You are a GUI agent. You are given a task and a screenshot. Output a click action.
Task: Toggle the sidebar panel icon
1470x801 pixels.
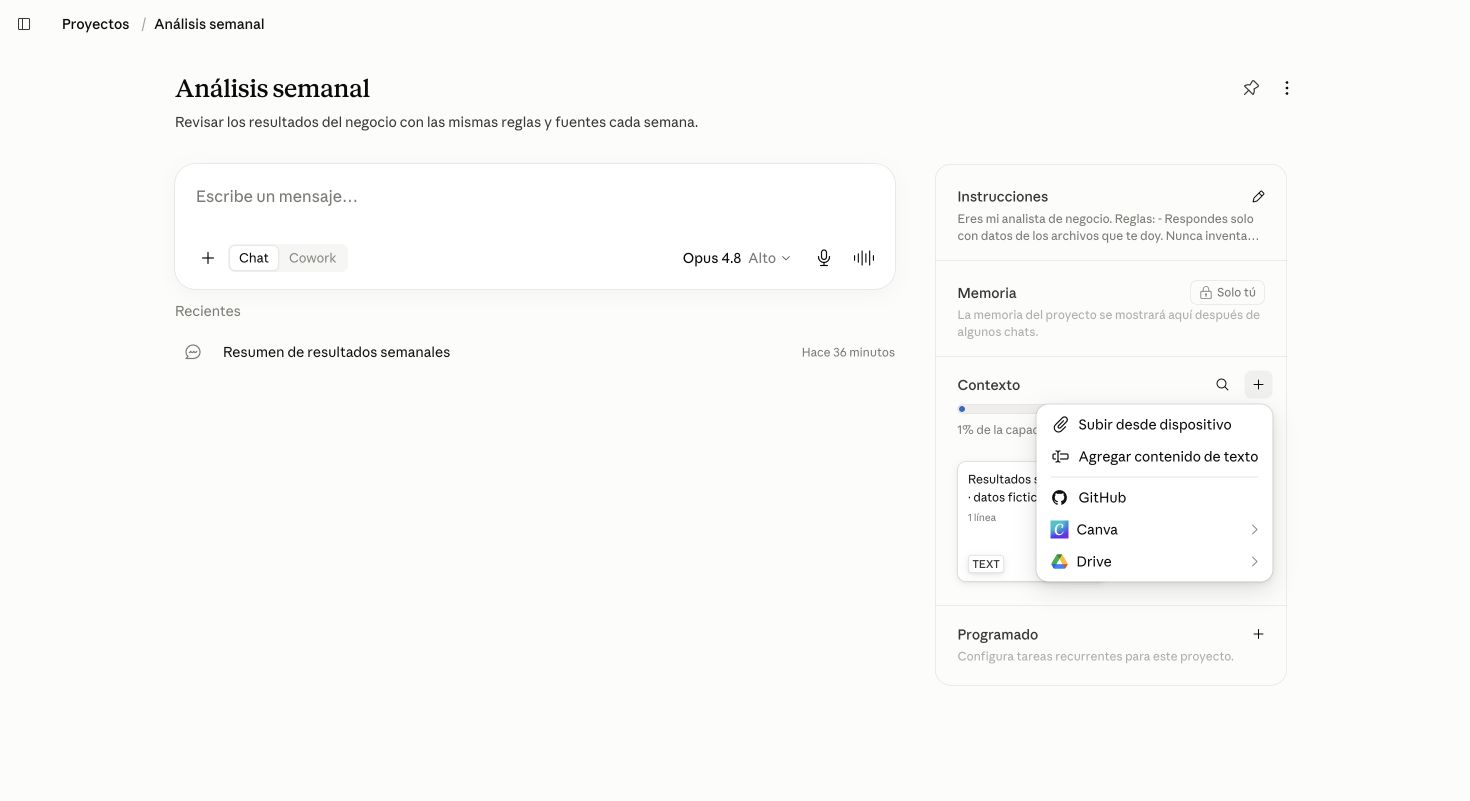pyautogui.click(x=24, y=24)
